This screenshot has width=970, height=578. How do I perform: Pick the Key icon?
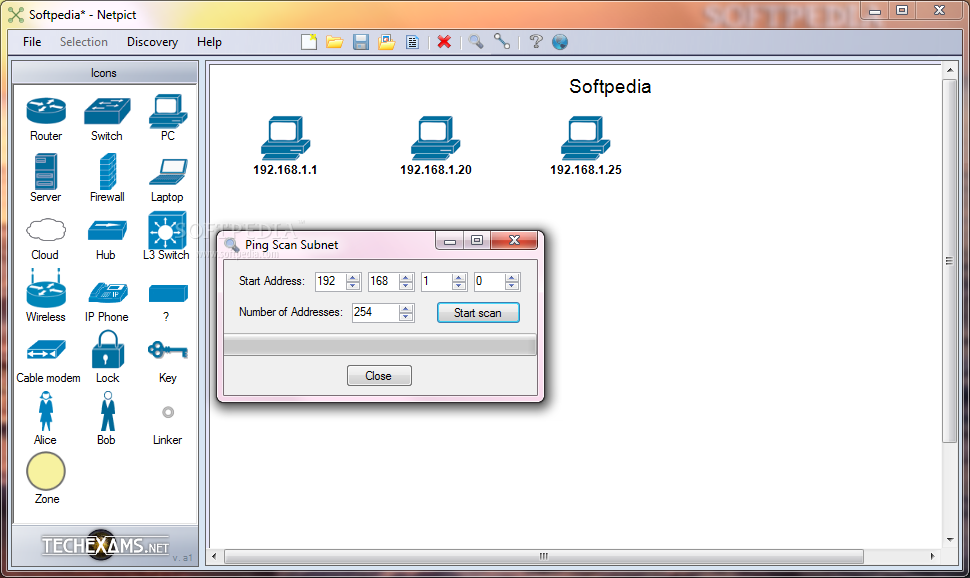pos(168,350)
